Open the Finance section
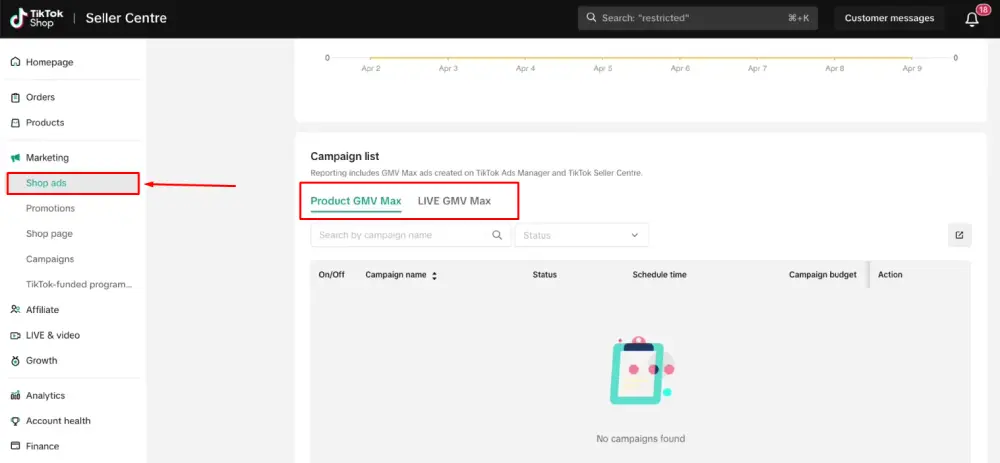1000x463 pixels. tap(42, 446)
